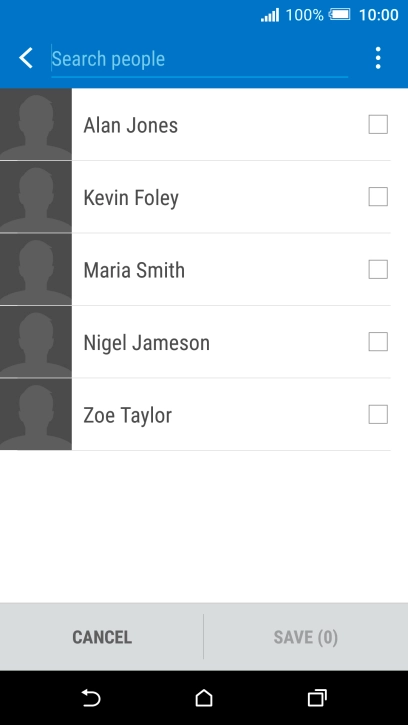Image resolution: width=408 pixels, height=725 pixels.
Task: Tap Zoe Taylor's avatar thumbnail
Action: (36, 414)
